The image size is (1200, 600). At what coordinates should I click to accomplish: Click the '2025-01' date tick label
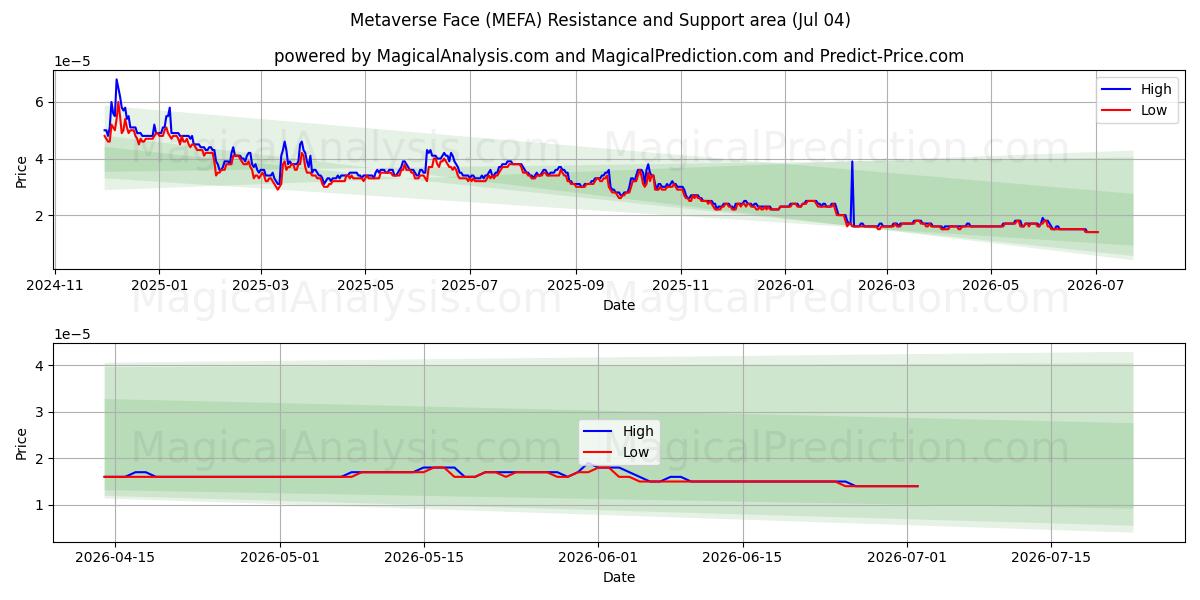[x=159, y=286]
